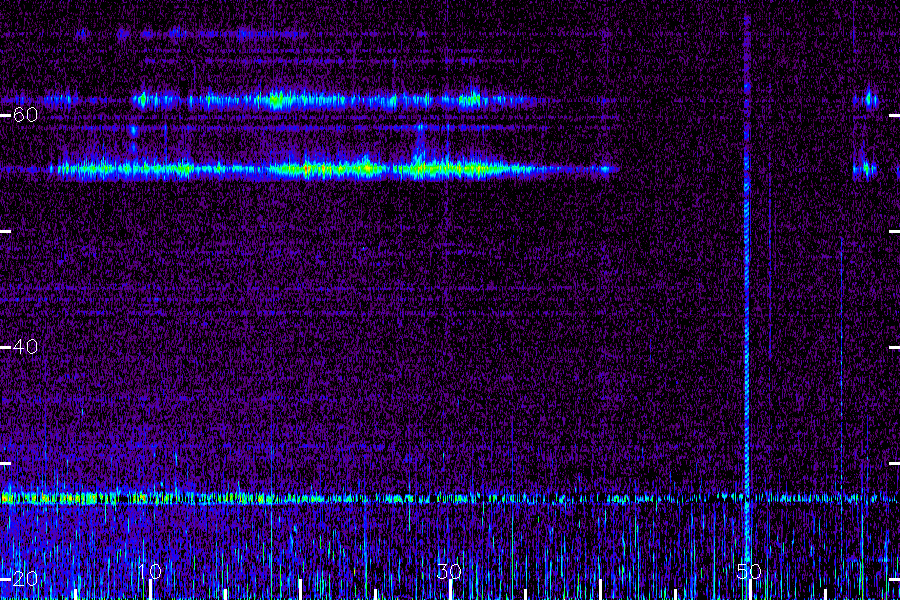Click the "40" frequency axis label

pos(25,347)
